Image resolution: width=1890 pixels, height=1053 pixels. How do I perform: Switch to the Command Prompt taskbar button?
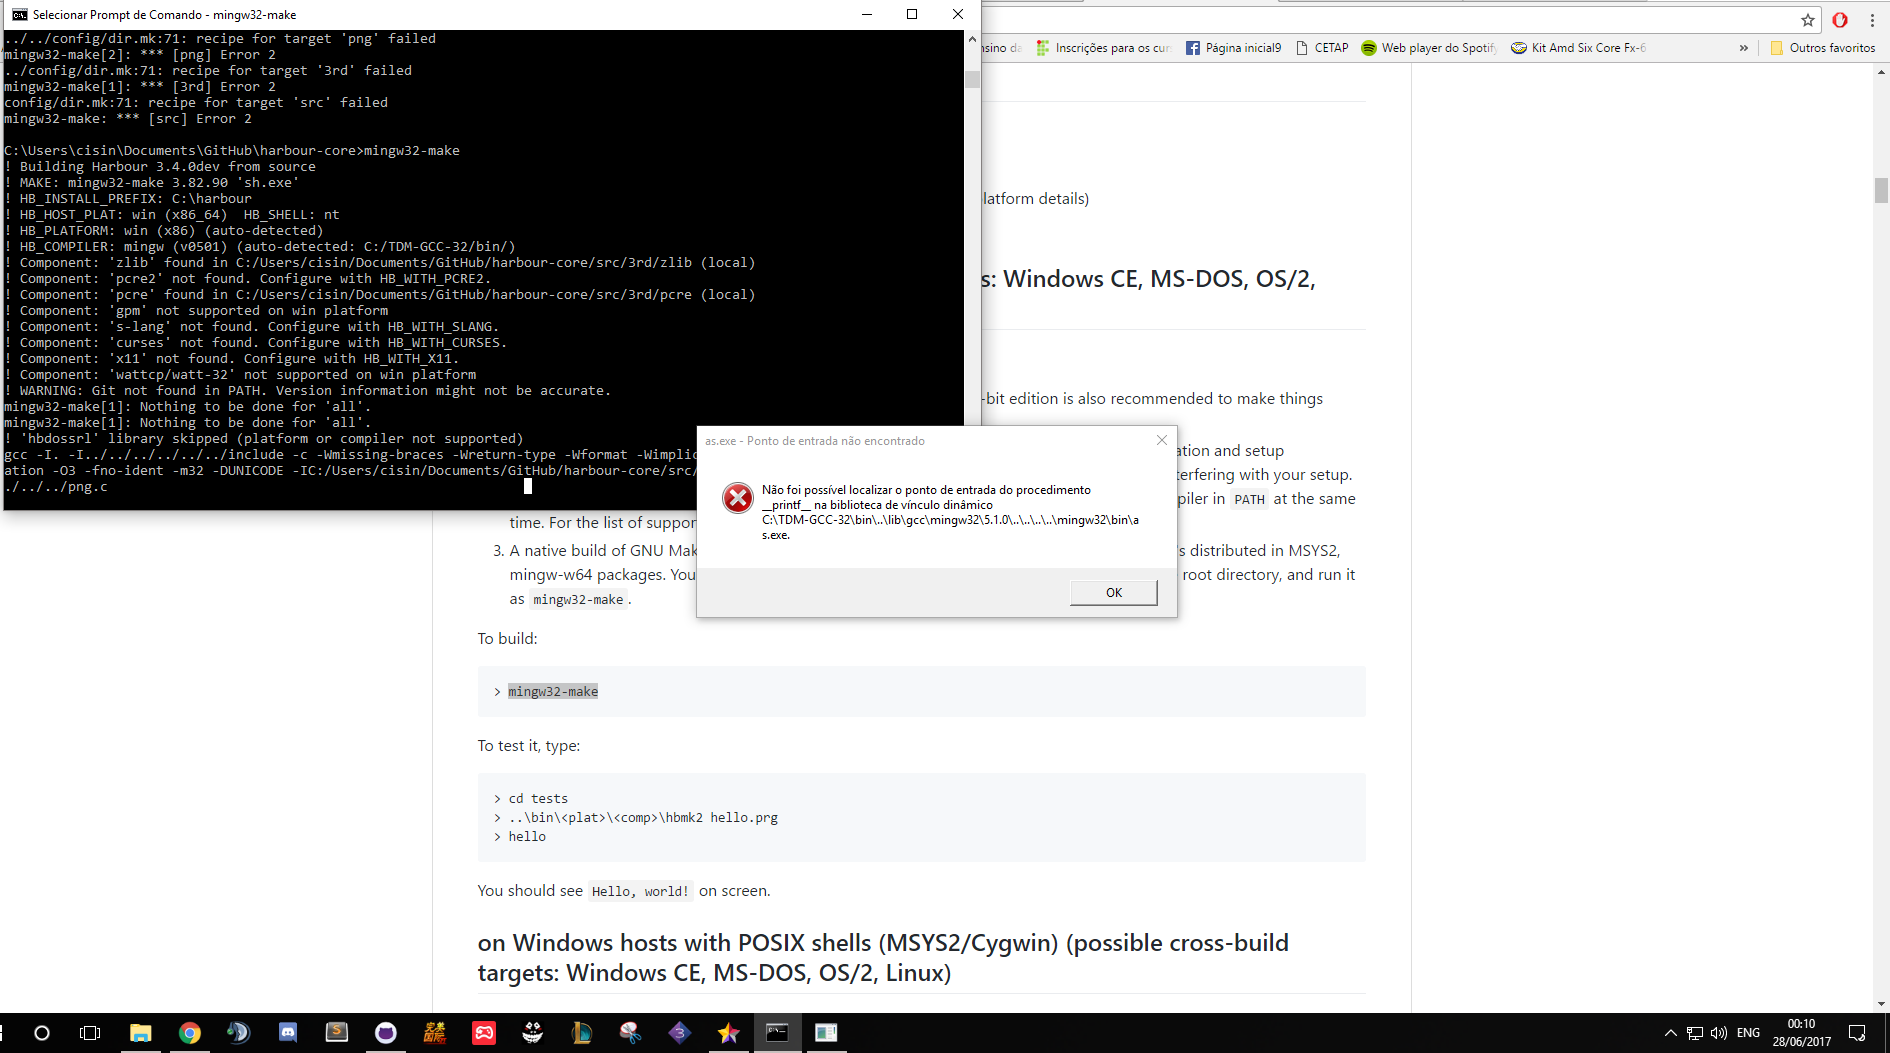[x=777, y=1033]
